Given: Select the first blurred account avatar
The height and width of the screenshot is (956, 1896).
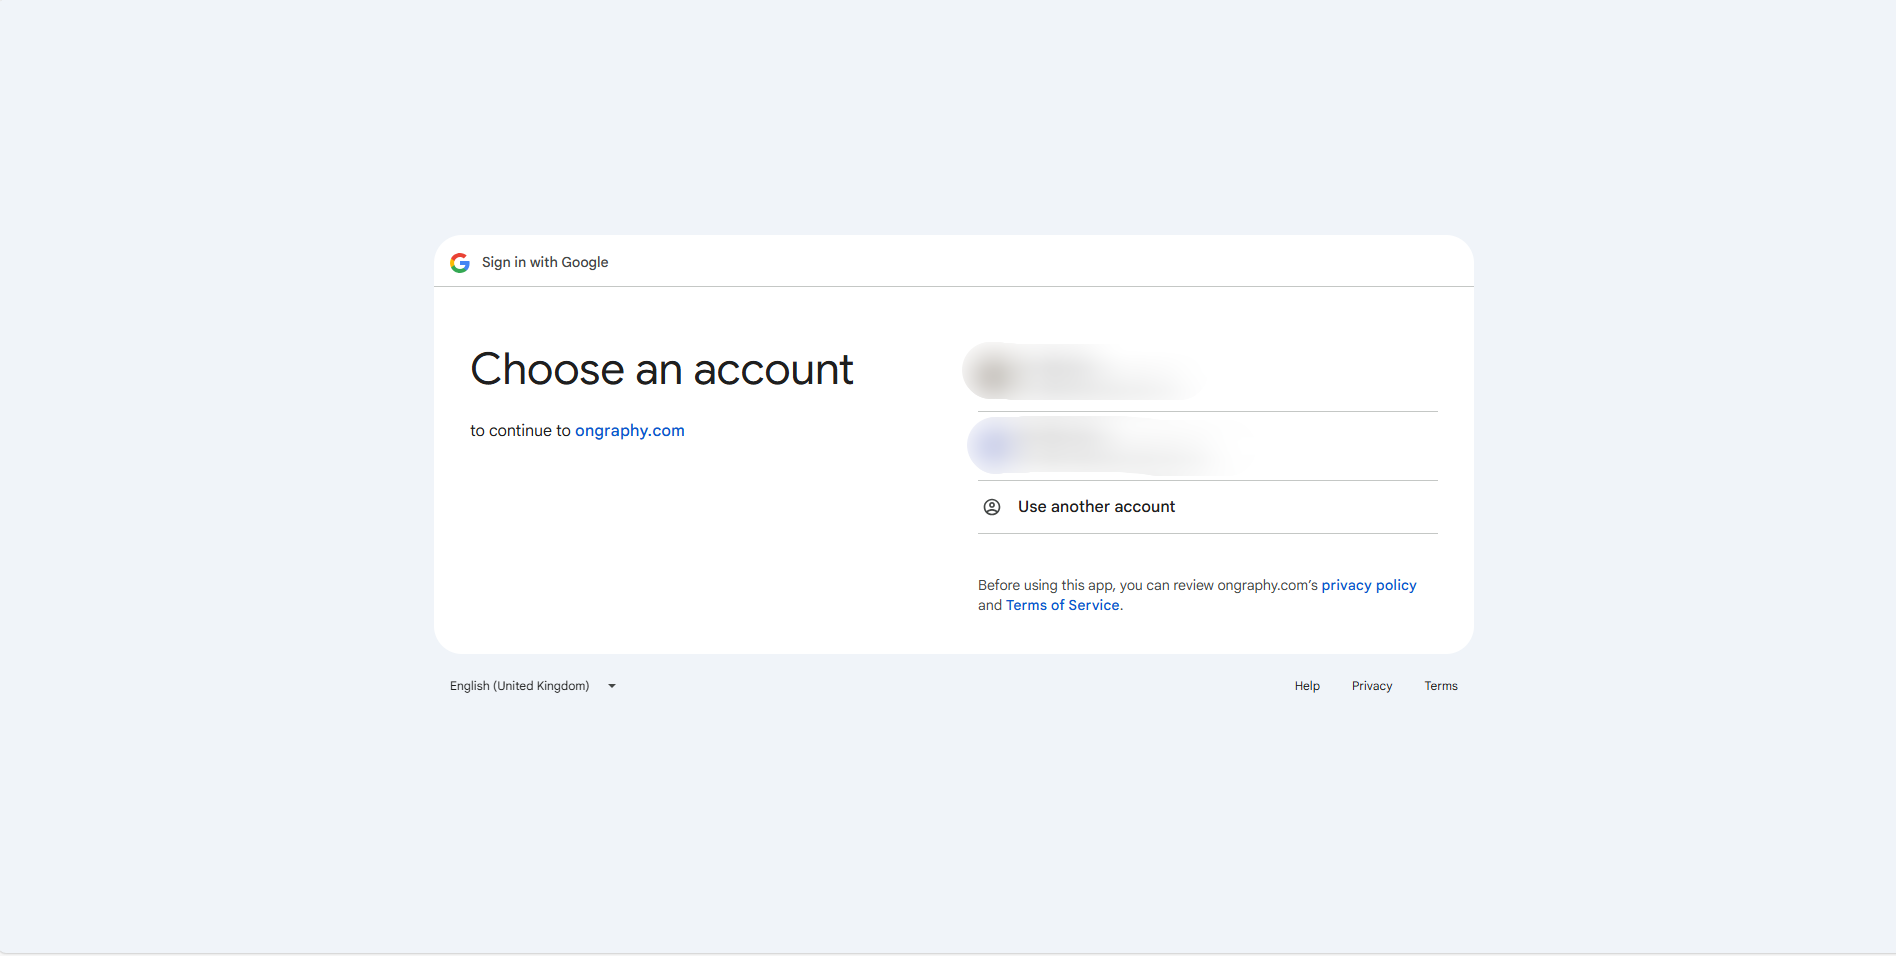Looking at the screenshot, I should (x=995, y=372).
